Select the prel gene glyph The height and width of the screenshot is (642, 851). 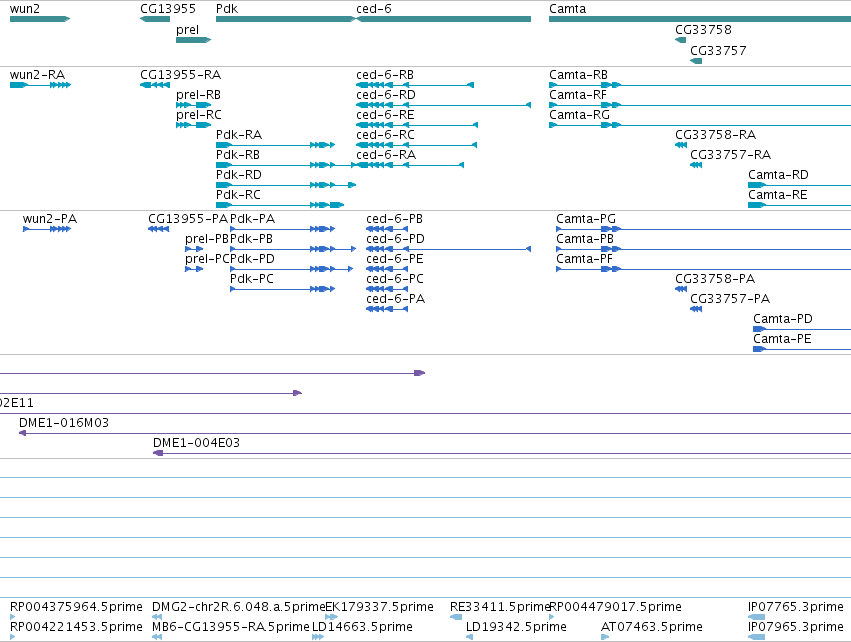(x=193, y=40)
